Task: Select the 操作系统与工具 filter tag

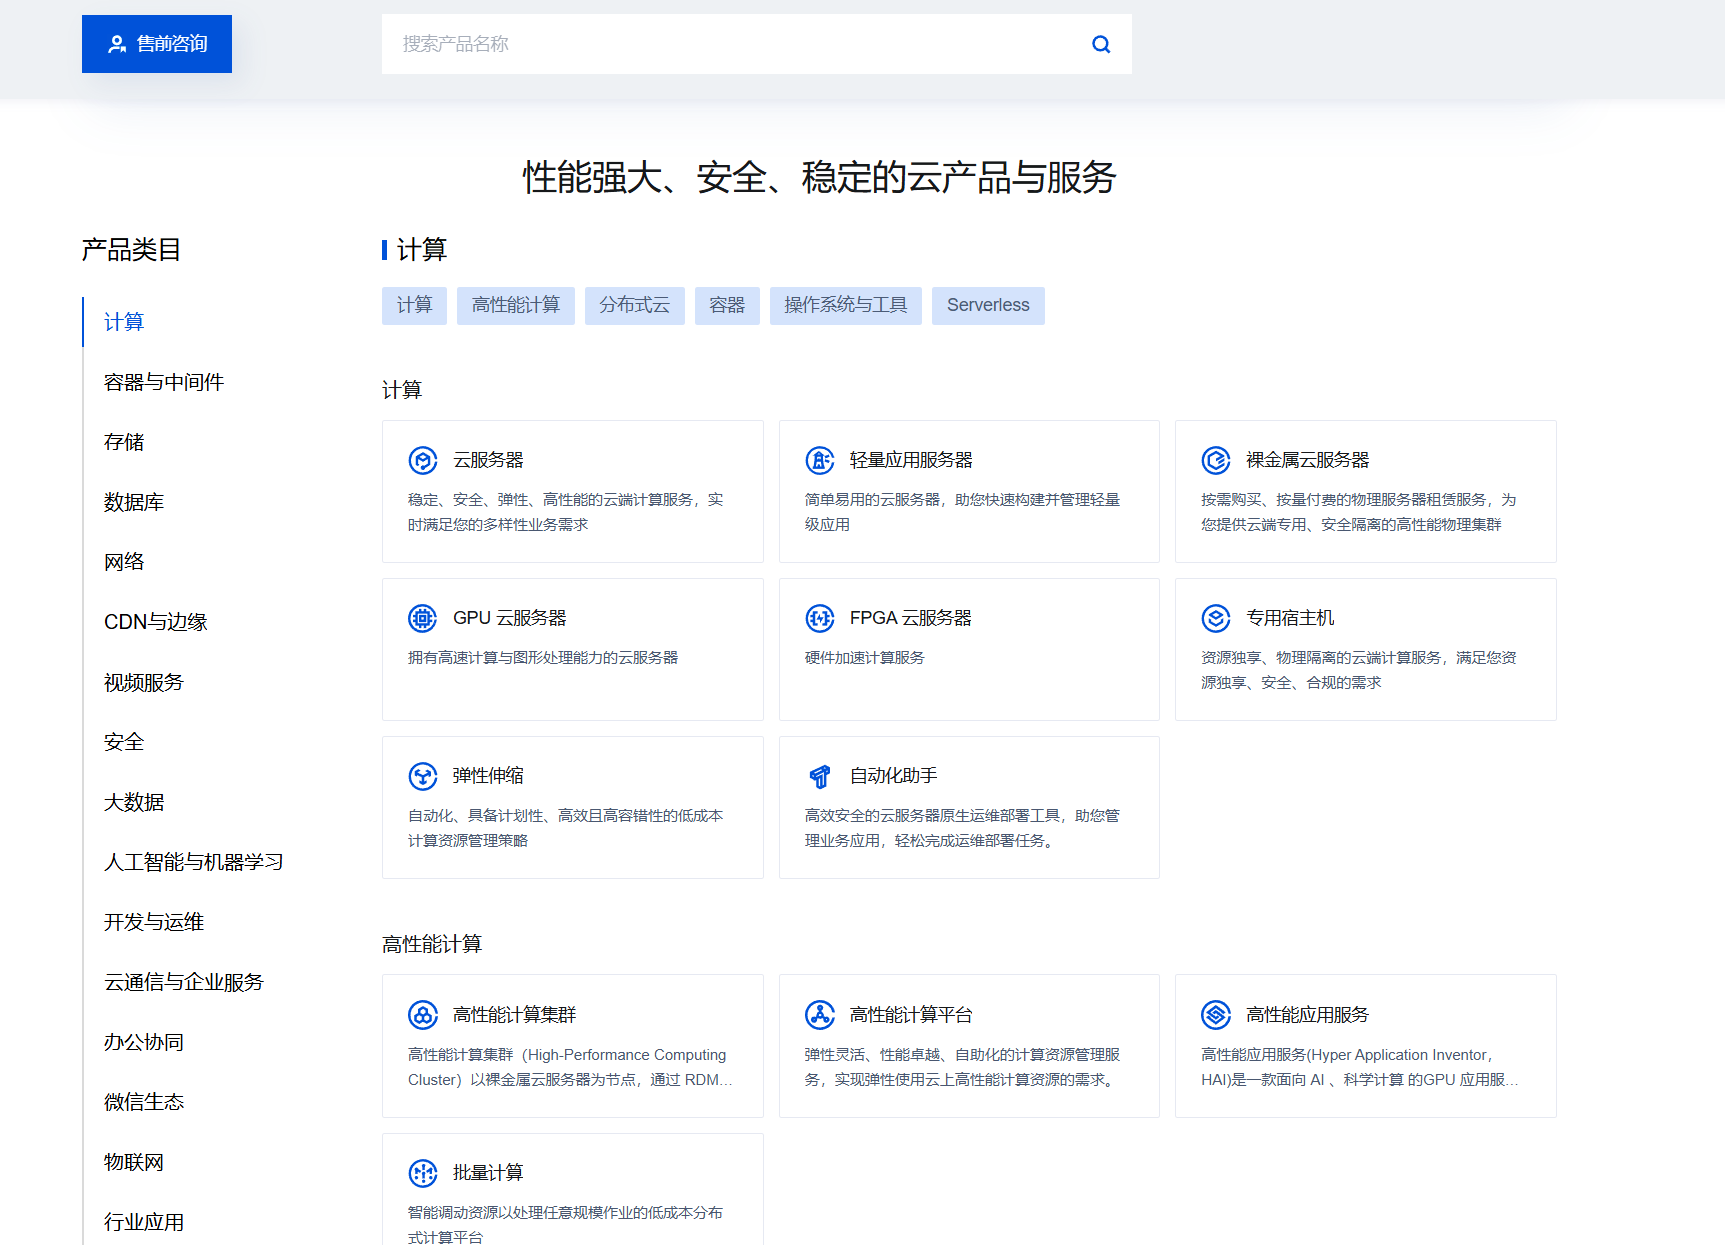Action: [846, 306]
